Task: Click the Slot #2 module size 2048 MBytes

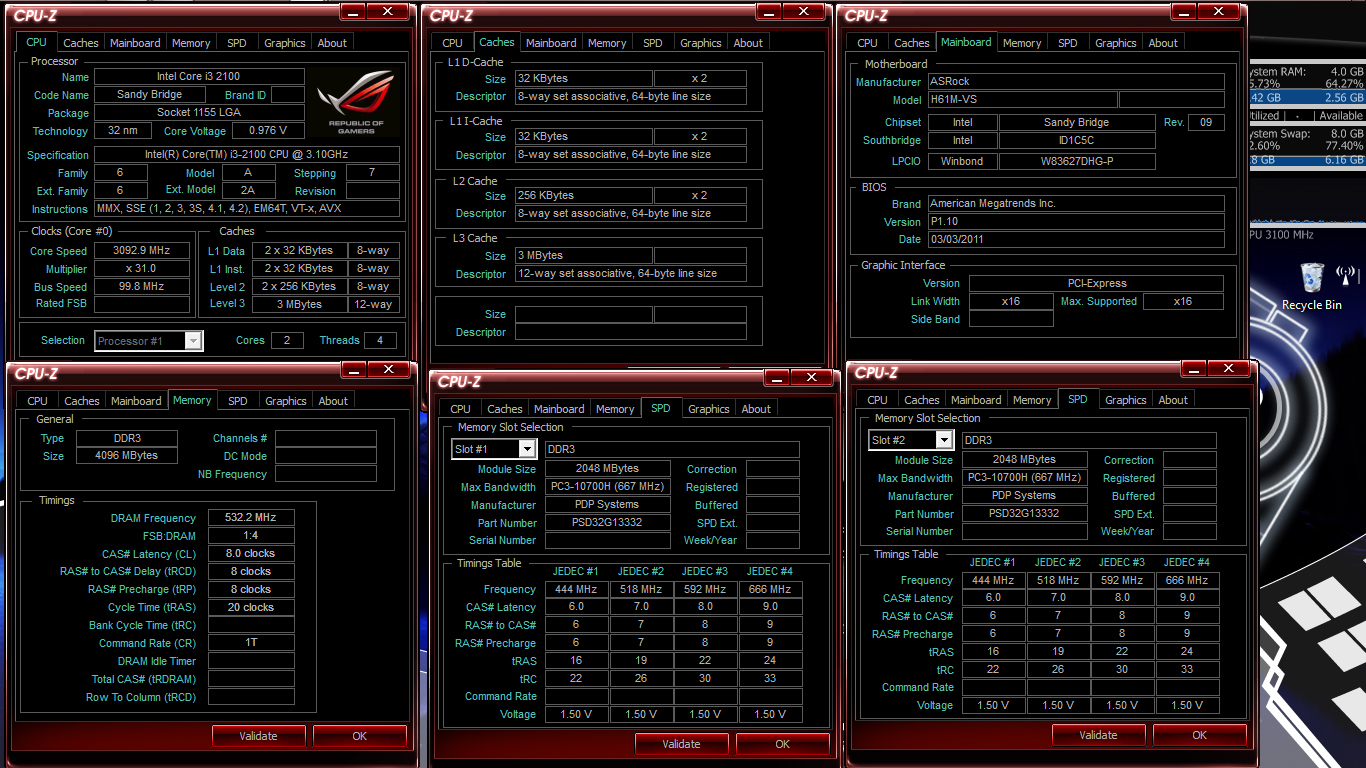Action: click(1025, 460)
